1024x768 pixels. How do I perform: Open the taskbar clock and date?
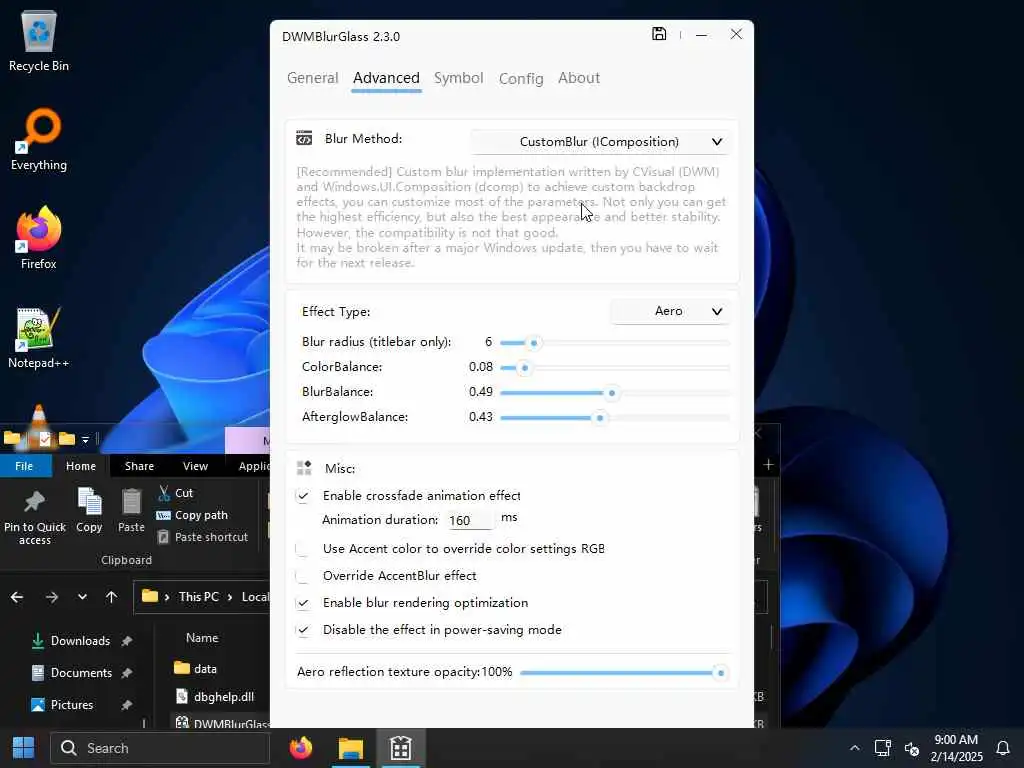click(x=956, y=748)
